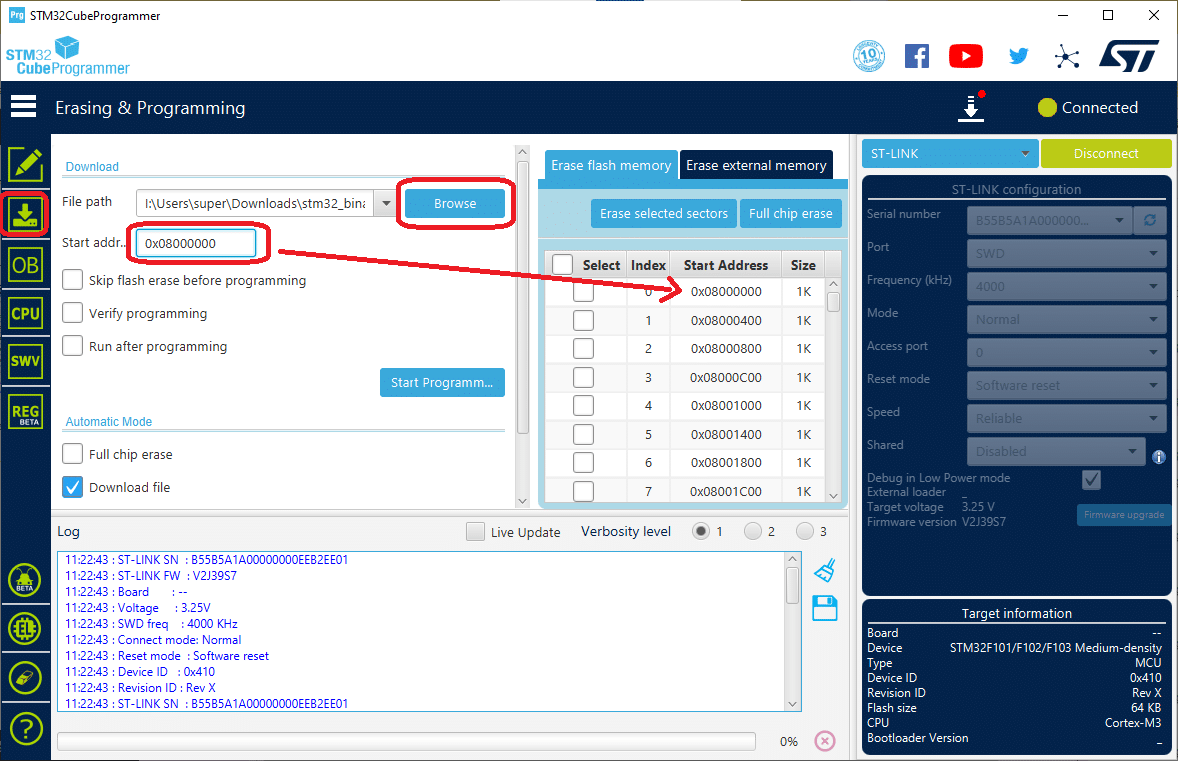Open the CPU panel
This screenshot has width=1178, height=761.
26,313
